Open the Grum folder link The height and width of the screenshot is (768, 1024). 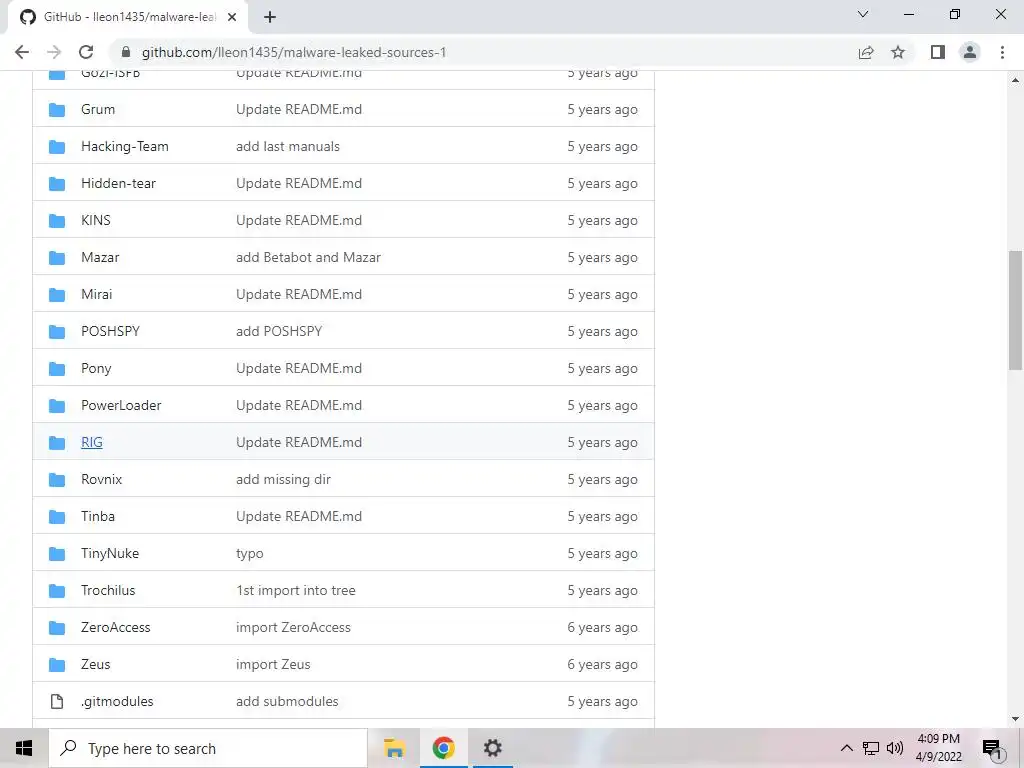pos(98,110)
